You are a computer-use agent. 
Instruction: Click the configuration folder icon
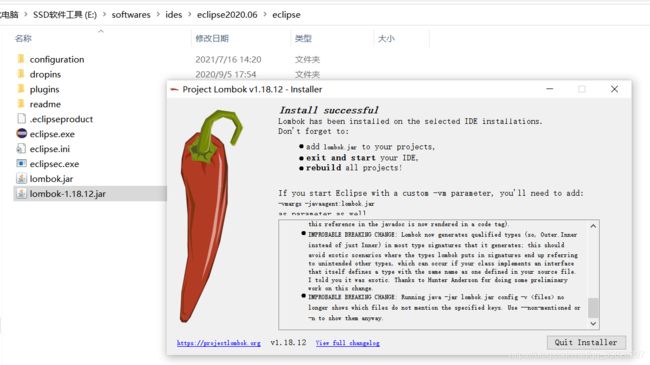[x=21, y=59]
